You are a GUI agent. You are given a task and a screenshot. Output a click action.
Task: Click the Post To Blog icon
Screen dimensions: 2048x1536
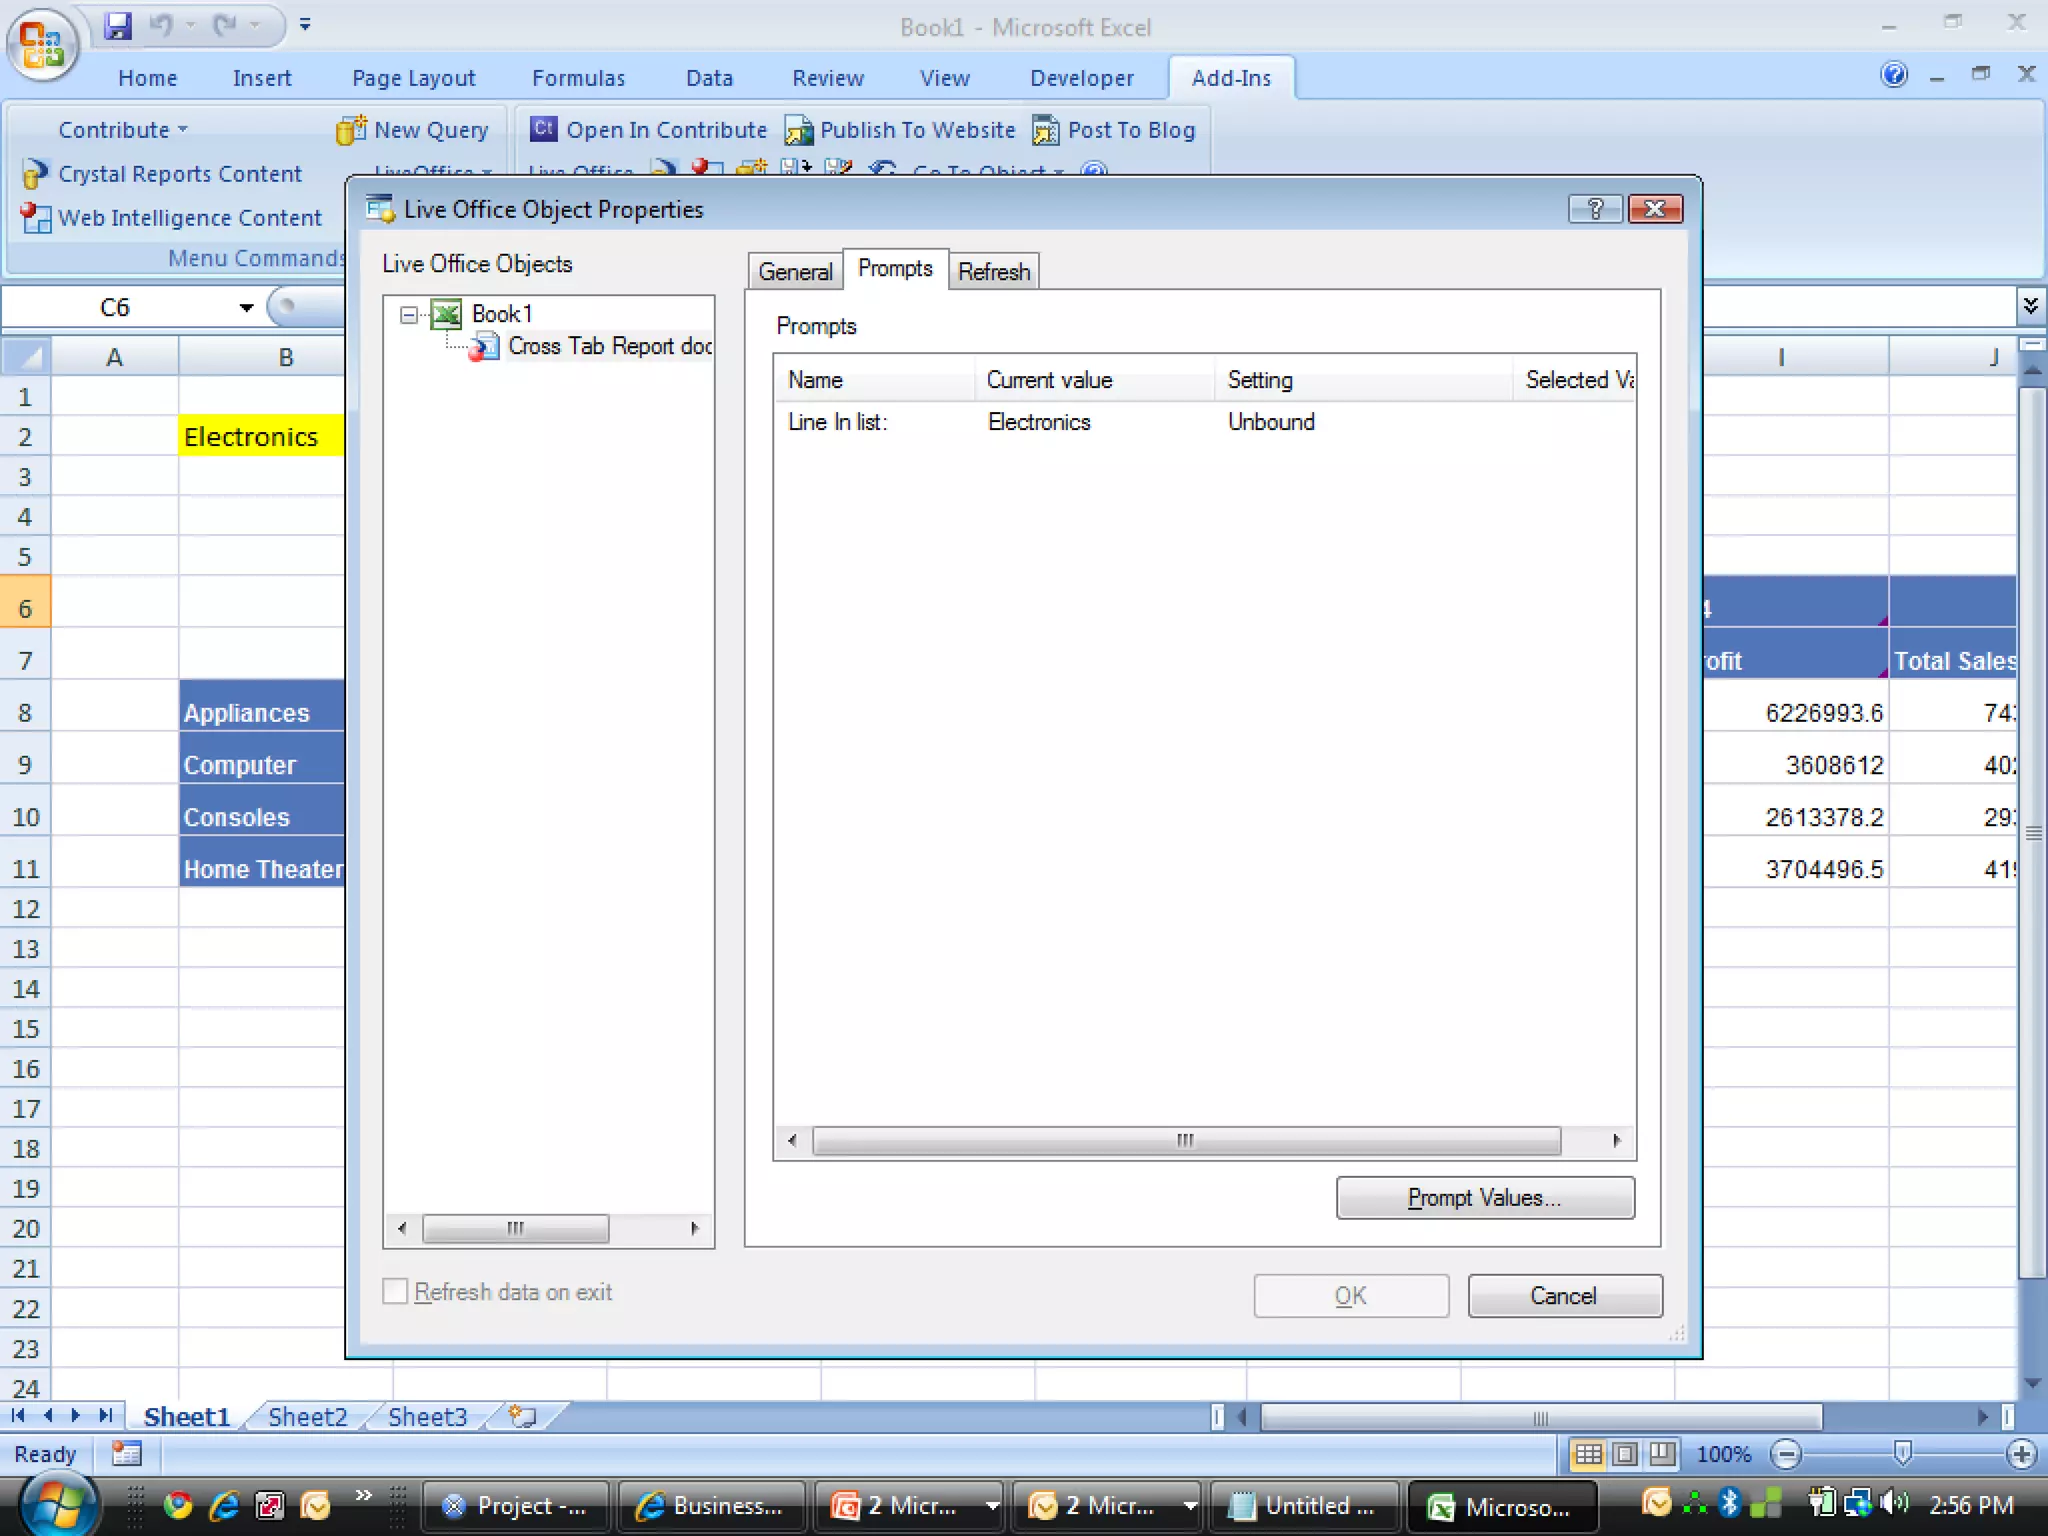click(1046, 130)
